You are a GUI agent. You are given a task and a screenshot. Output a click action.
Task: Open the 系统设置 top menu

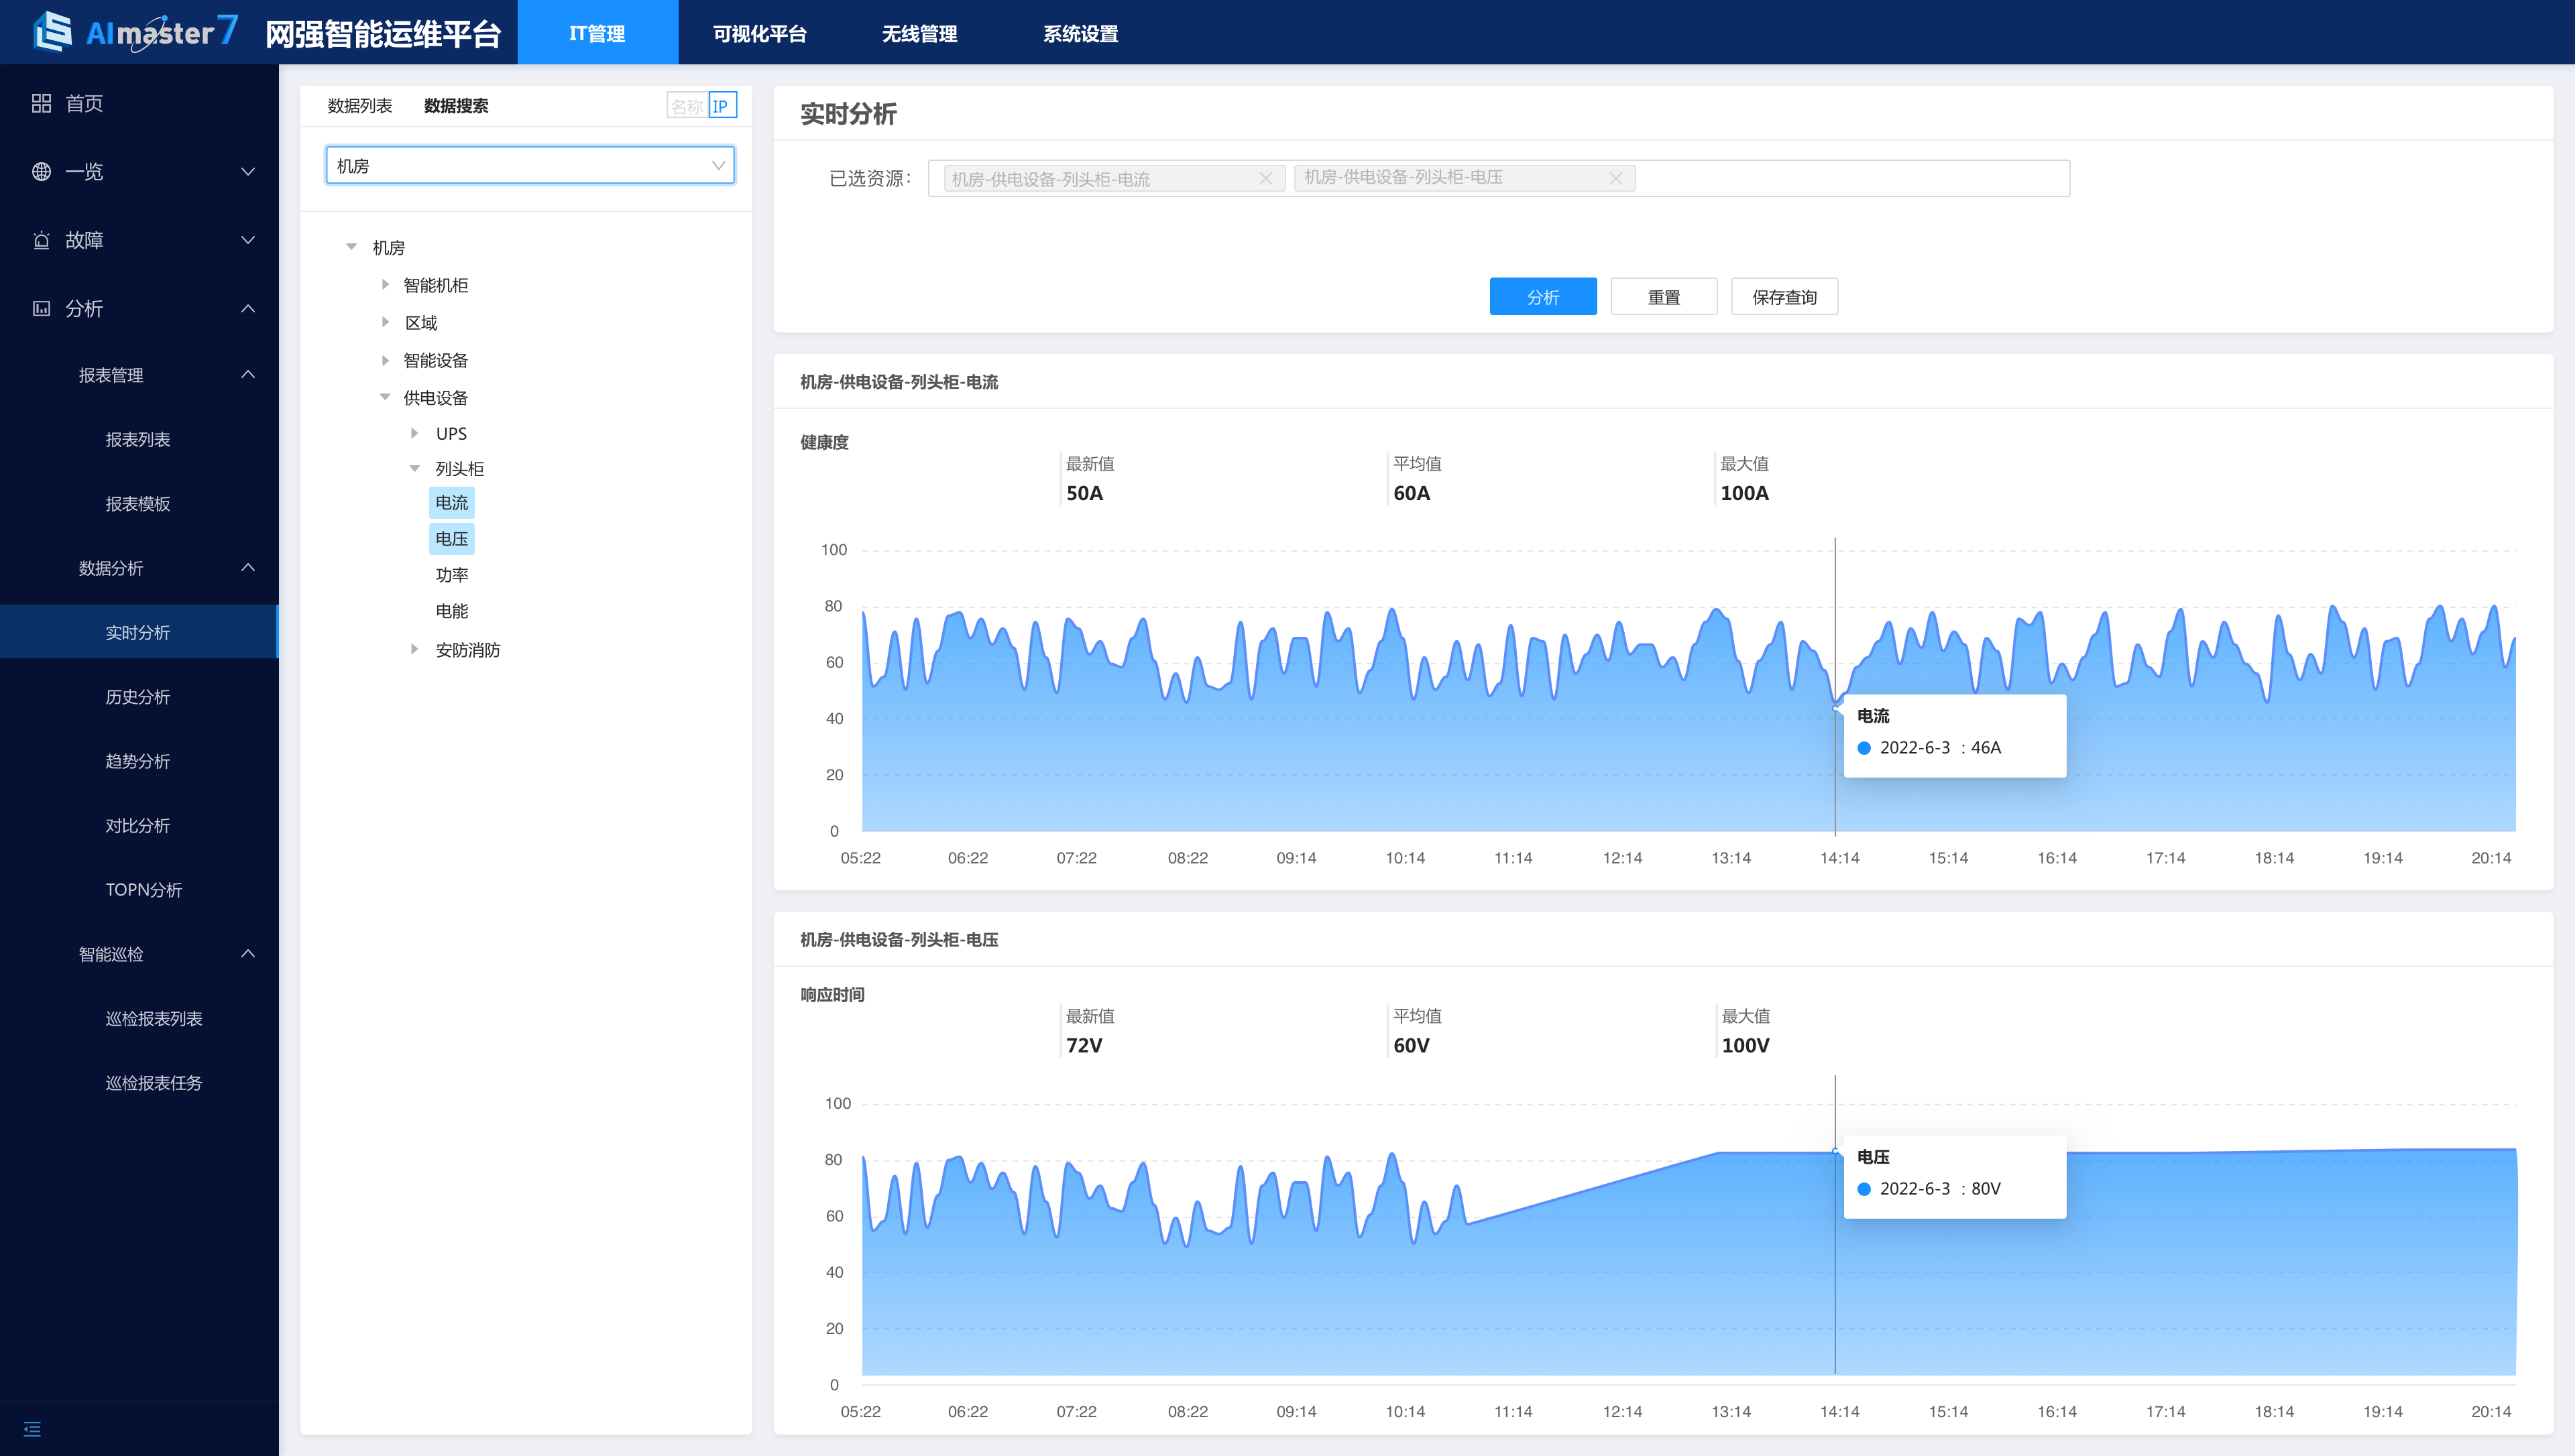(x=1080, y=33)
